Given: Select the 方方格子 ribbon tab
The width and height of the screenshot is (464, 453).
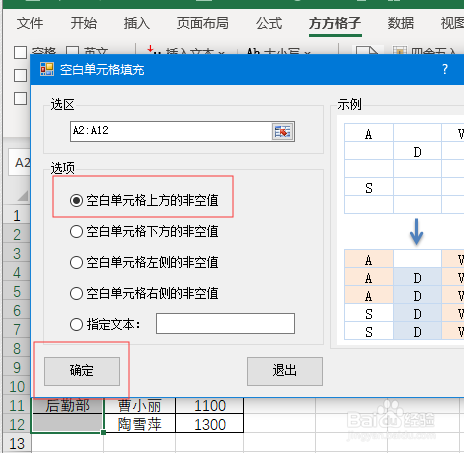Looking at the screenshot, I should [x=335, y=23].
